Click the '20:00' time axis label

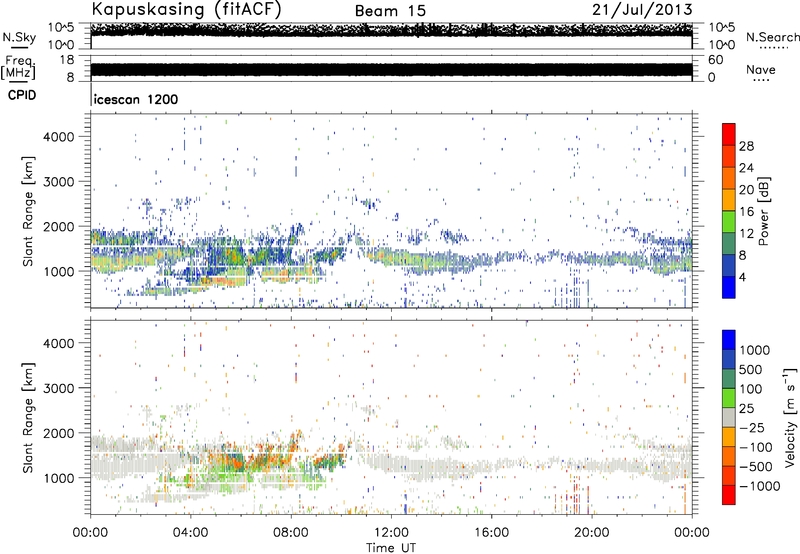click(x=591, y=533)
